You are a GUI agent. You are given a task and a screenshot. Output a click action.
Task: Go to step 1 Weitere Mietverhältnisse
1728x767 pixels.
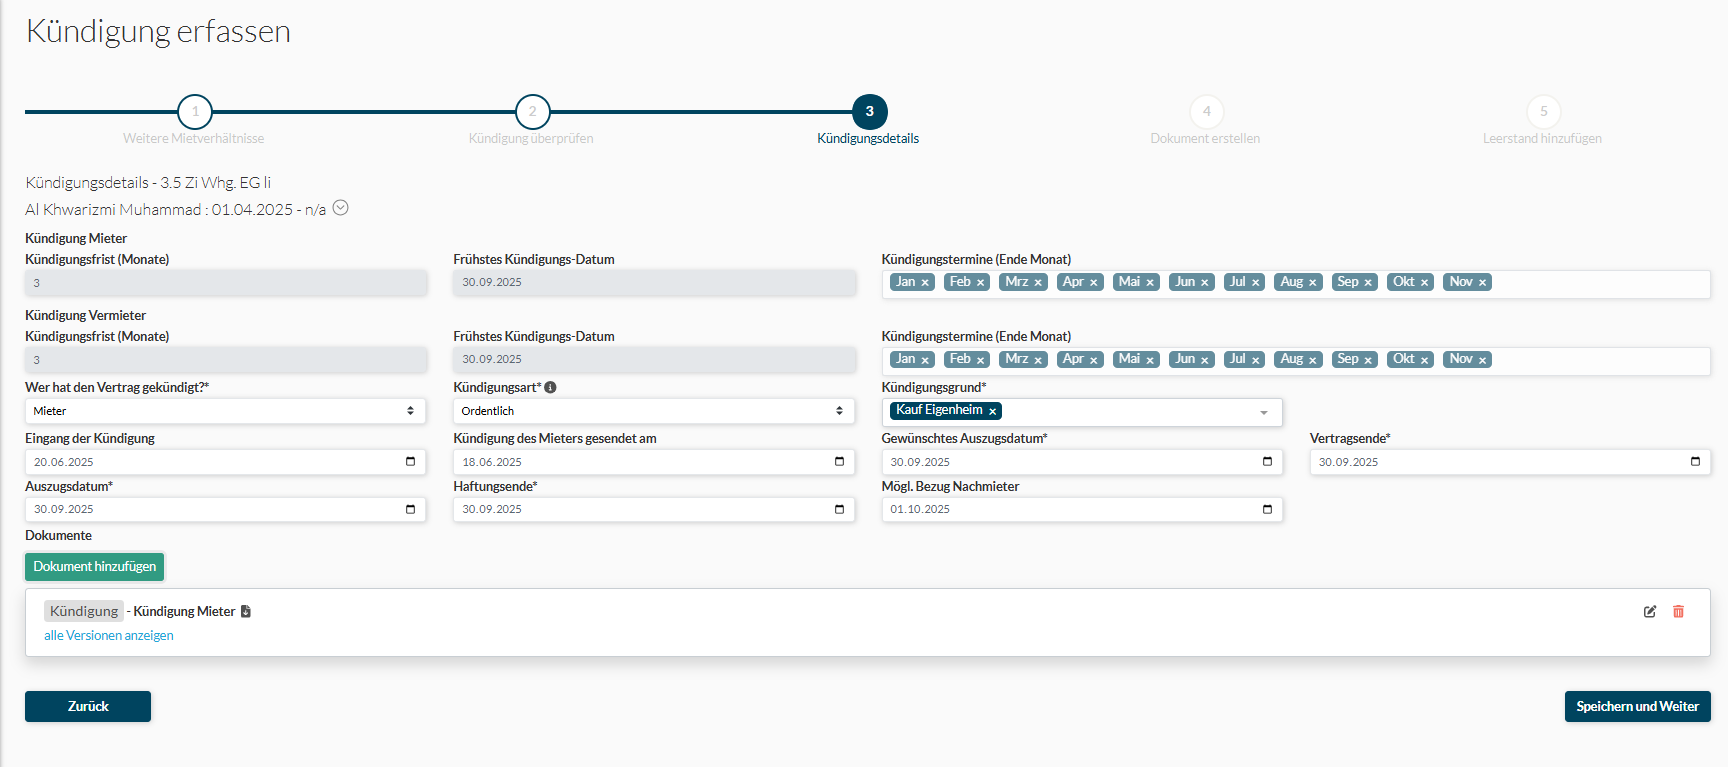(195, 112)
